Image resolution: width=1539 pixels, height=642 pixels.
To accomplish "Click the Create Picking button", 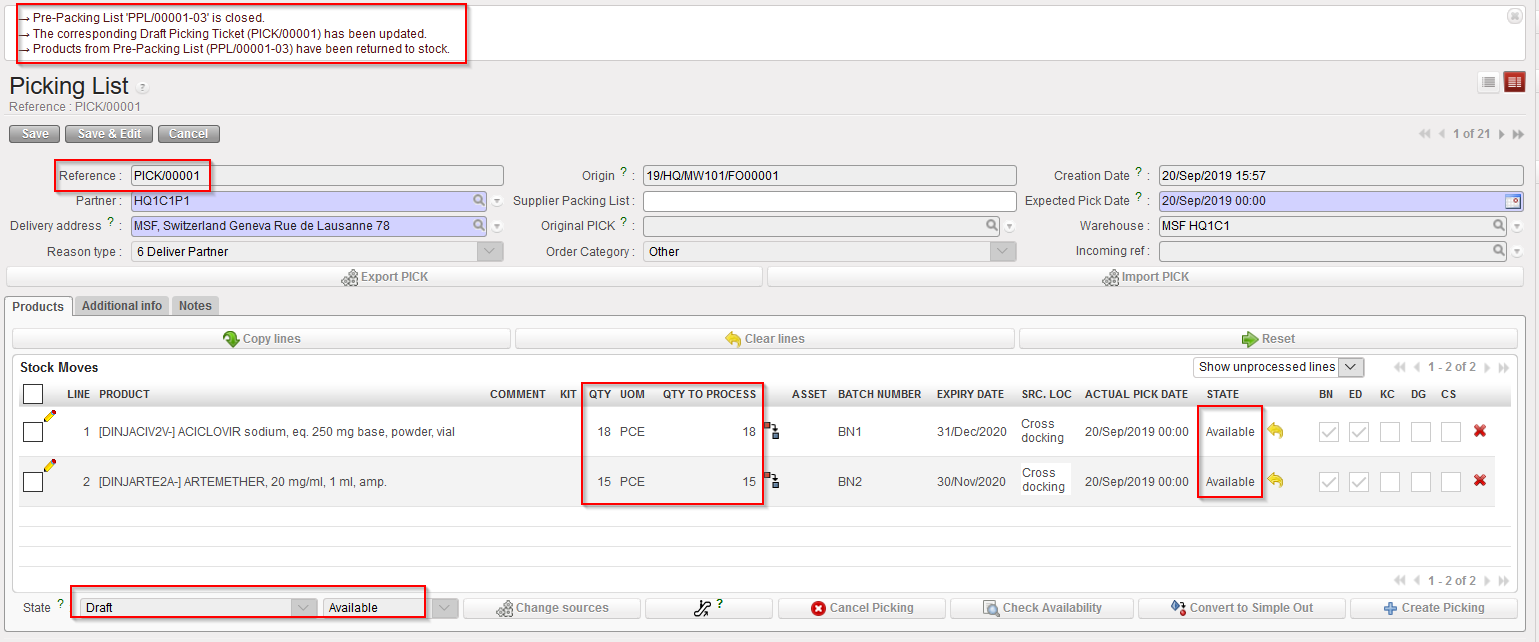I will tap(1433, 608).
